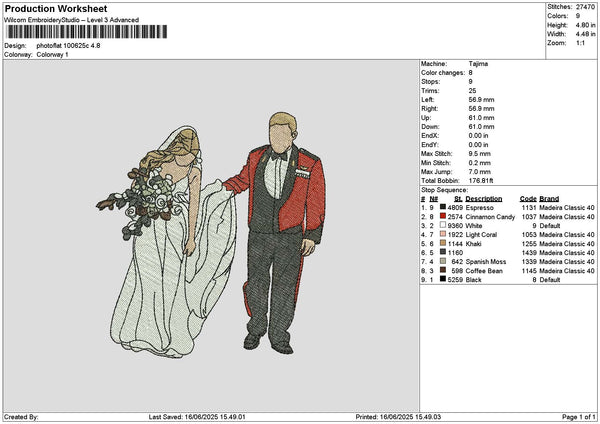The height and width of the screenshot is (424, 600).
Task: Click stitch count '5259' in Black row
Action: coord(455,280)
